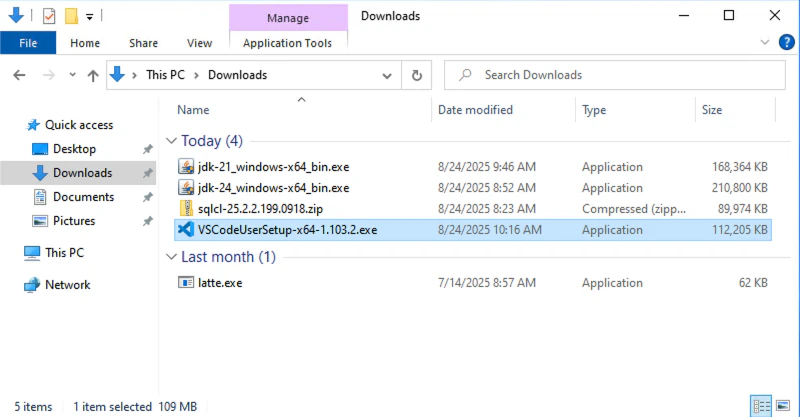The width and height of the screenshot is (800, 417).
Task: Select the Today (4) group header
Action: tap(212, 141)
